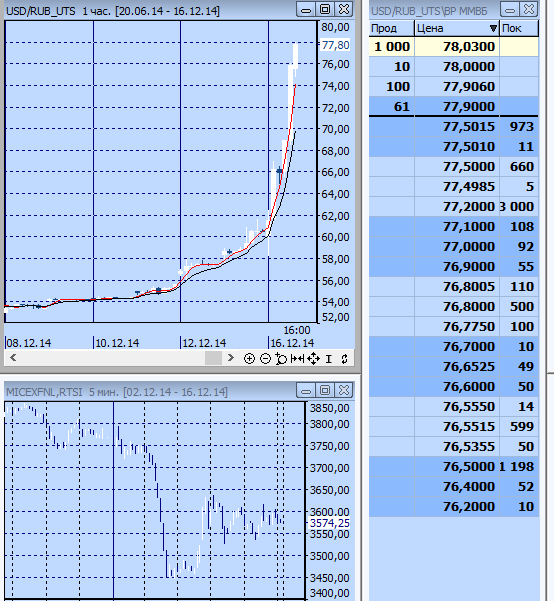This screenshot has height=601, width=554.
Task: Zoom out of USD/RUB chart with minus icon
Action: [x=265, y=359]
